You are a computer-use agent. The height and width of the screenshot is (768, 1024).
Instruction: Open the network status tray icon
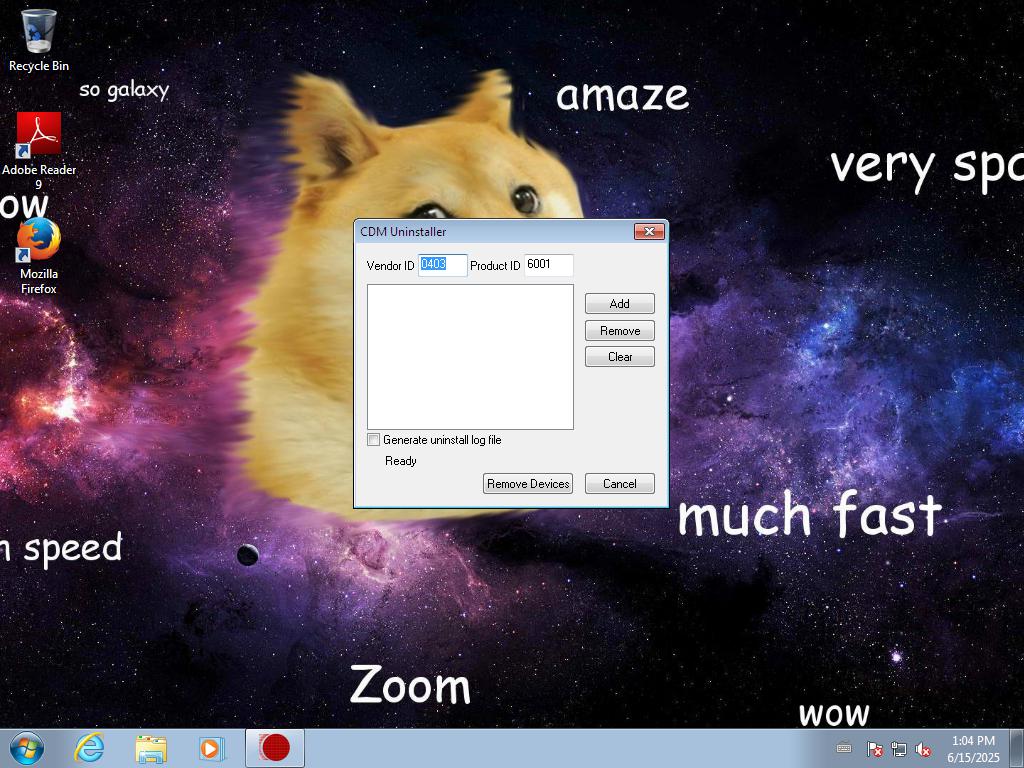(x=899, y=749)
